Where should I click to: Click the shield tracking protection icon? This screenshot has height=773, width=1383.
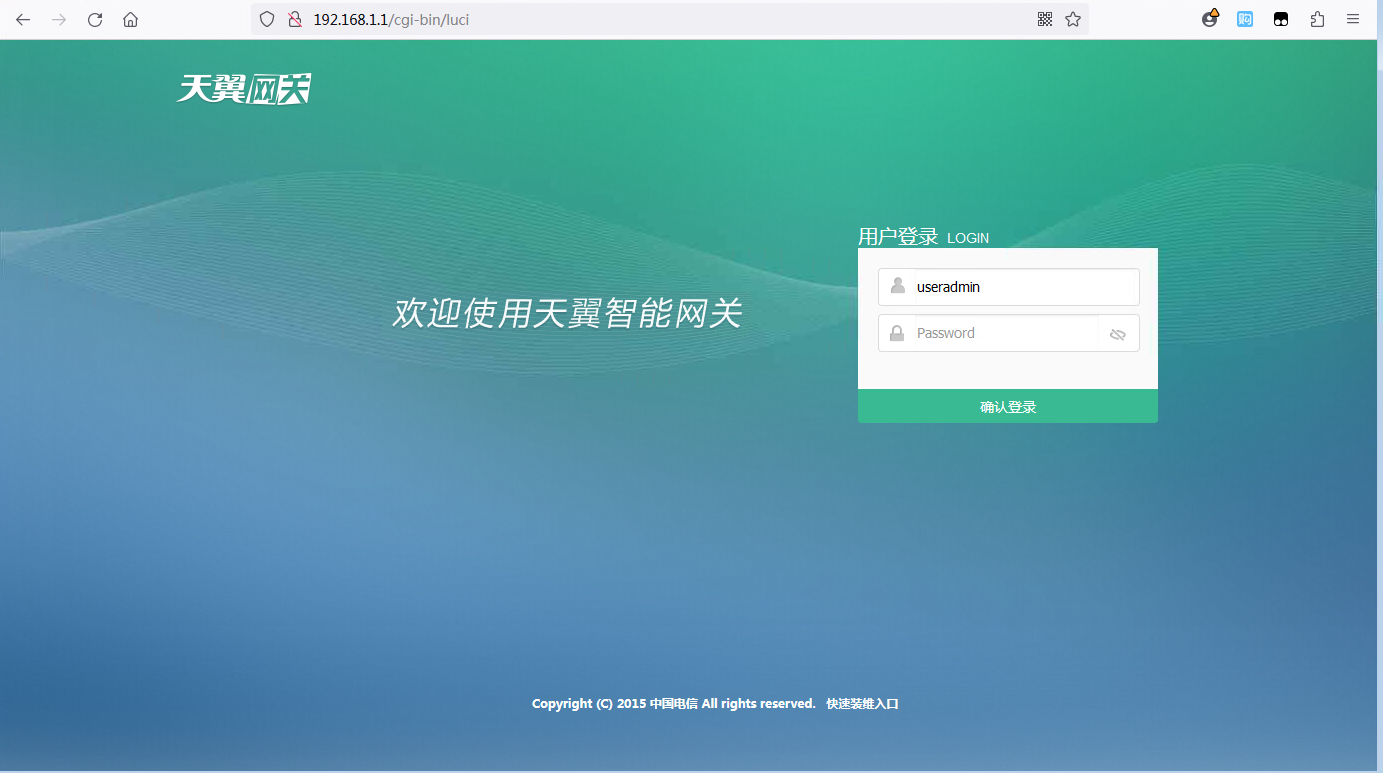click(266, 19)
